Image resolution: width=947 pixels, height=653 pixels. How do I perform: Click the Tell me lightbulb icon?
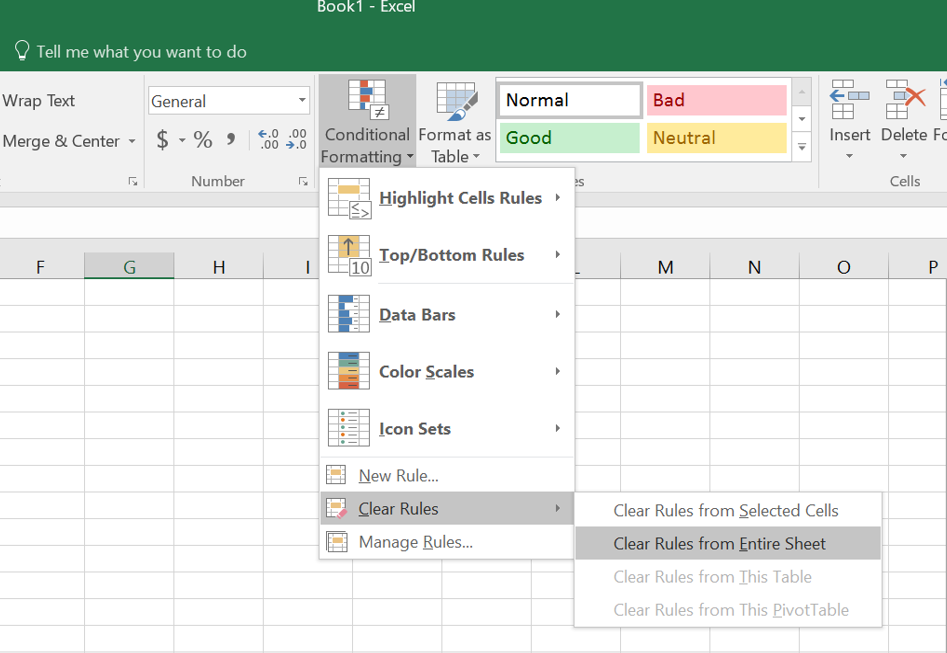(22, 51)
